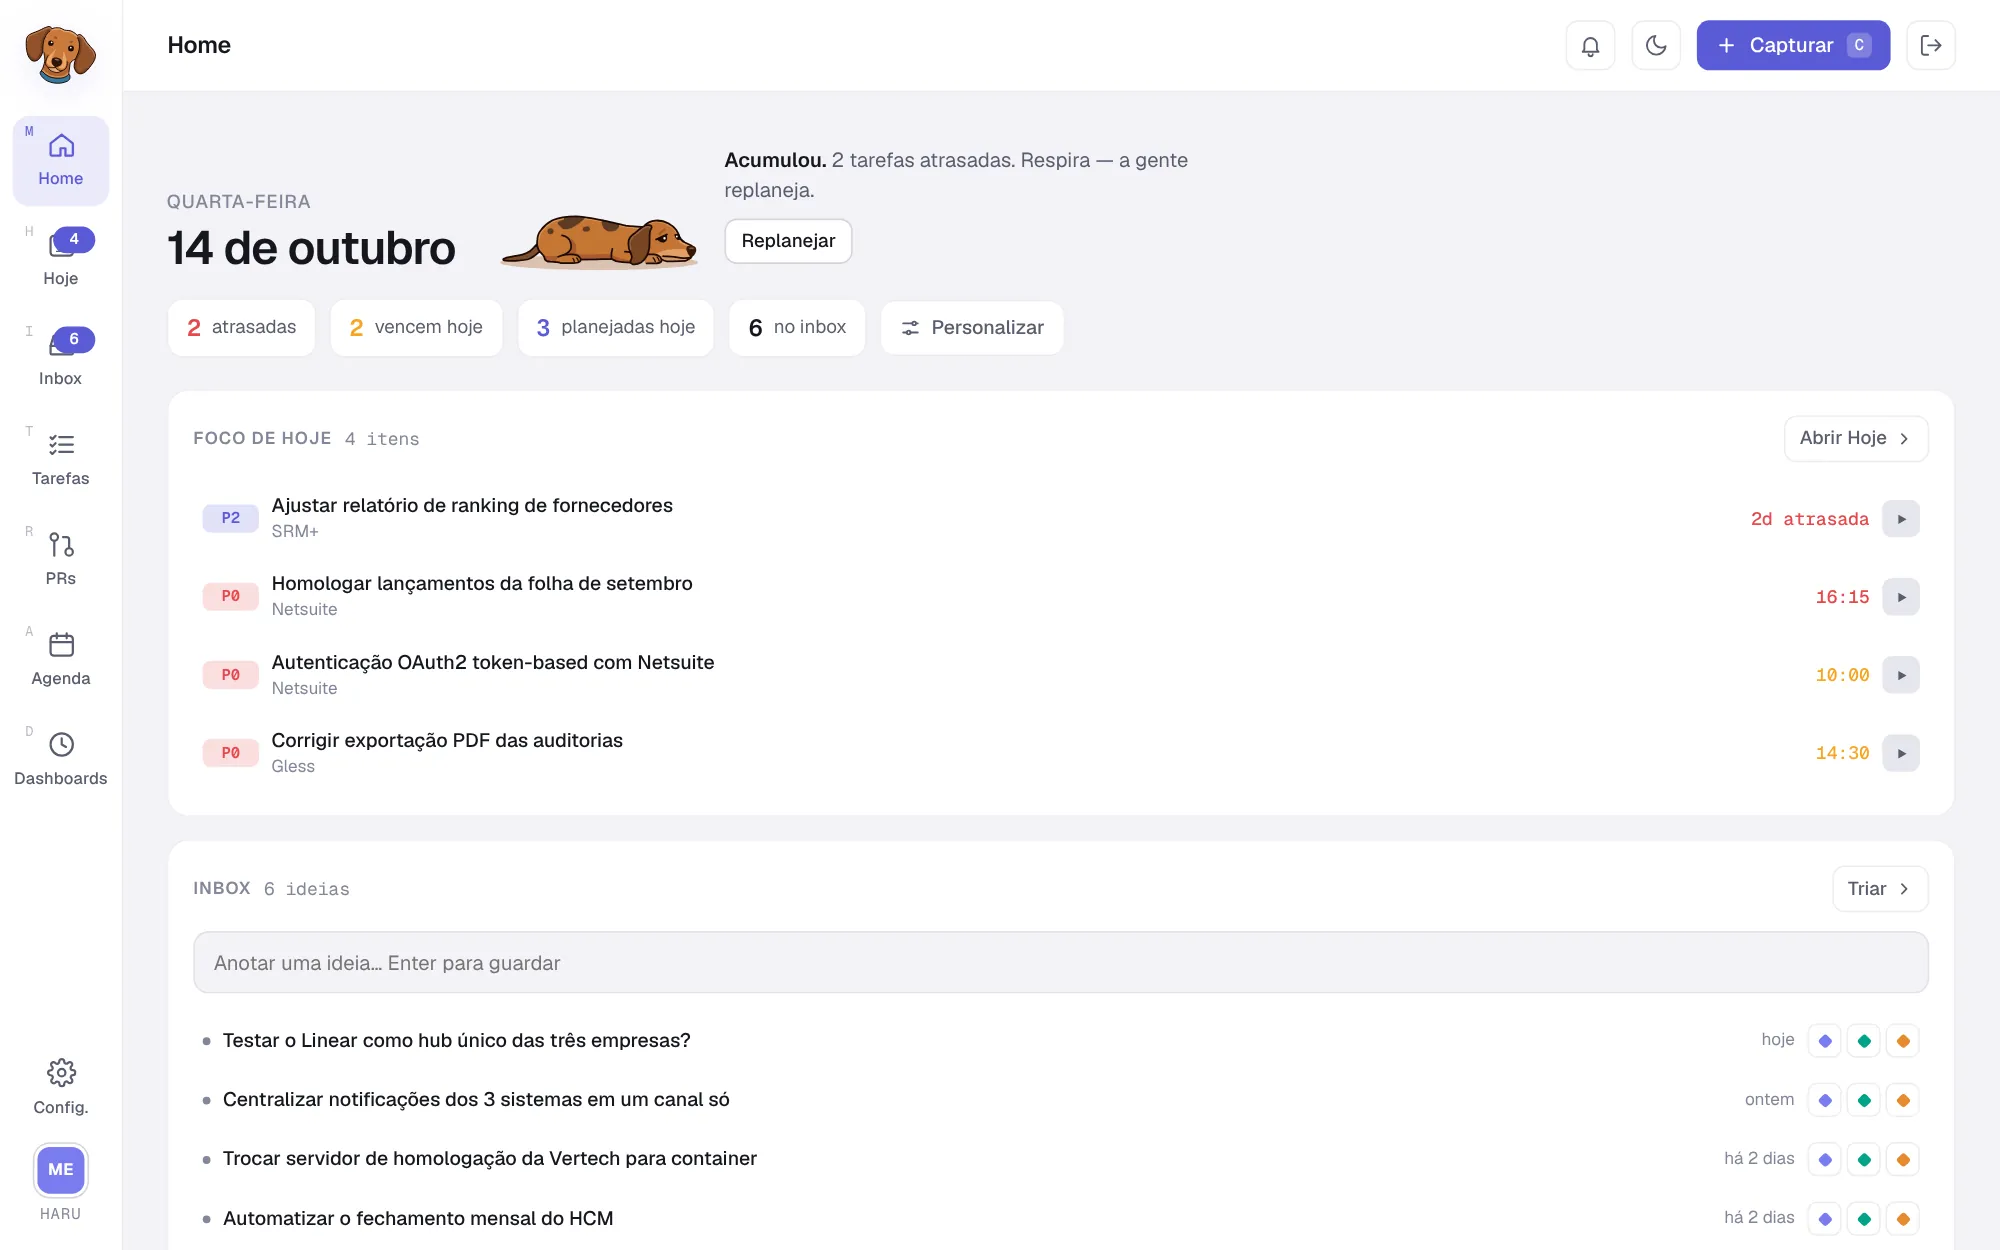The height and width of the screenshot is (1250, 2000).
Task: Select the 3 planejadas hoje chip
Action: click(615, 328)
